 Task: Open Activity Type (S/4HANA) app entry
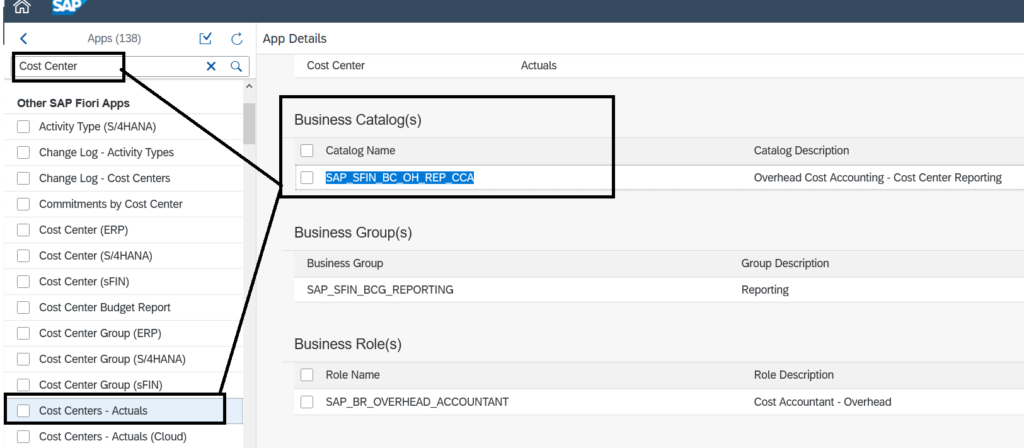click(x=97, y=127)
